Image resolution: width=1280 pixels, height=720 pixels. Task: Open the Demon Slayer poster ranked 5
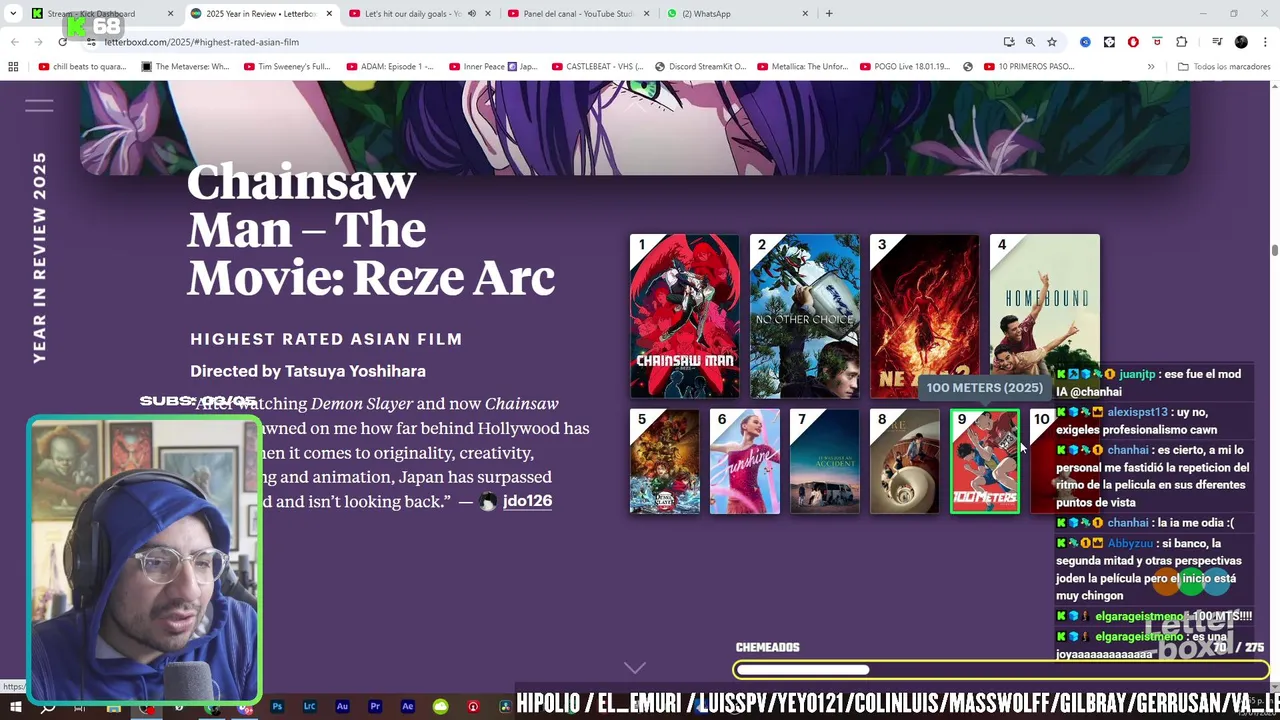tap(665, 461)
